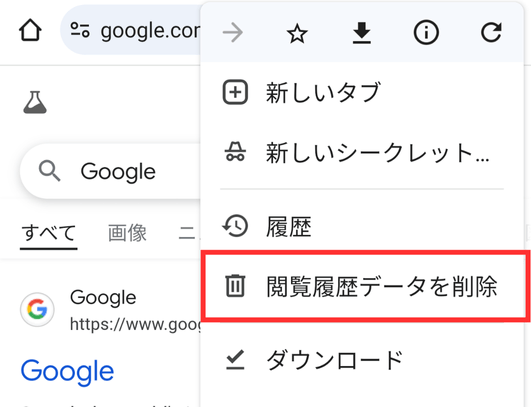Image resolution: width=531 pixels, height=407 pixels.
Task: Switch to the 画像 tab
Action: [x=127, y=233]
